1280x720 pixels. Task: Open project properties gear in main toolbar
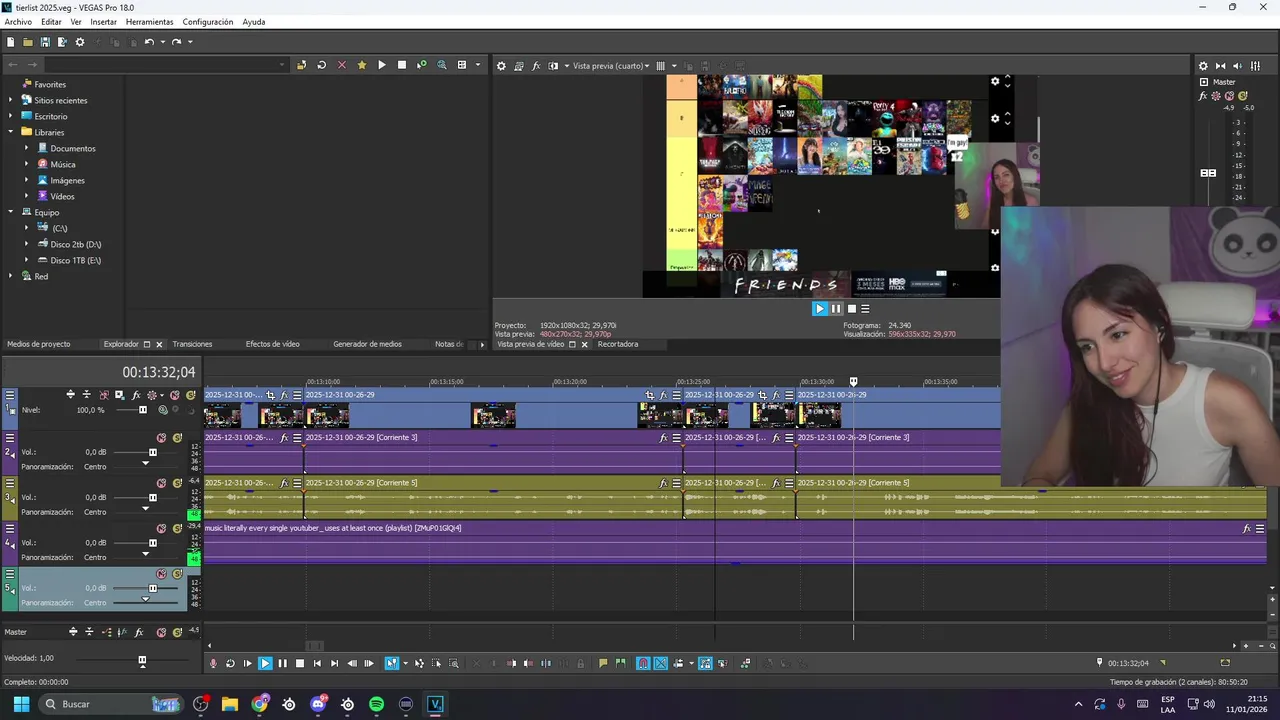80,42
